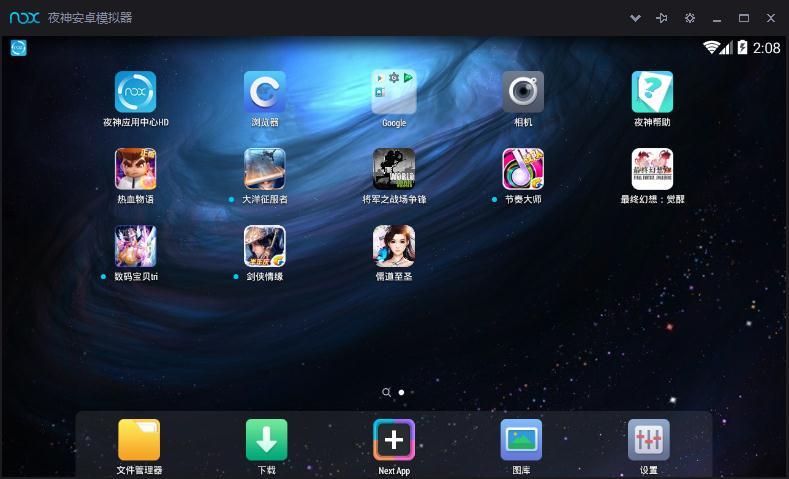Click the search magnifier page indicator
This screenshot has height=479, width=789.
point(386,392)
